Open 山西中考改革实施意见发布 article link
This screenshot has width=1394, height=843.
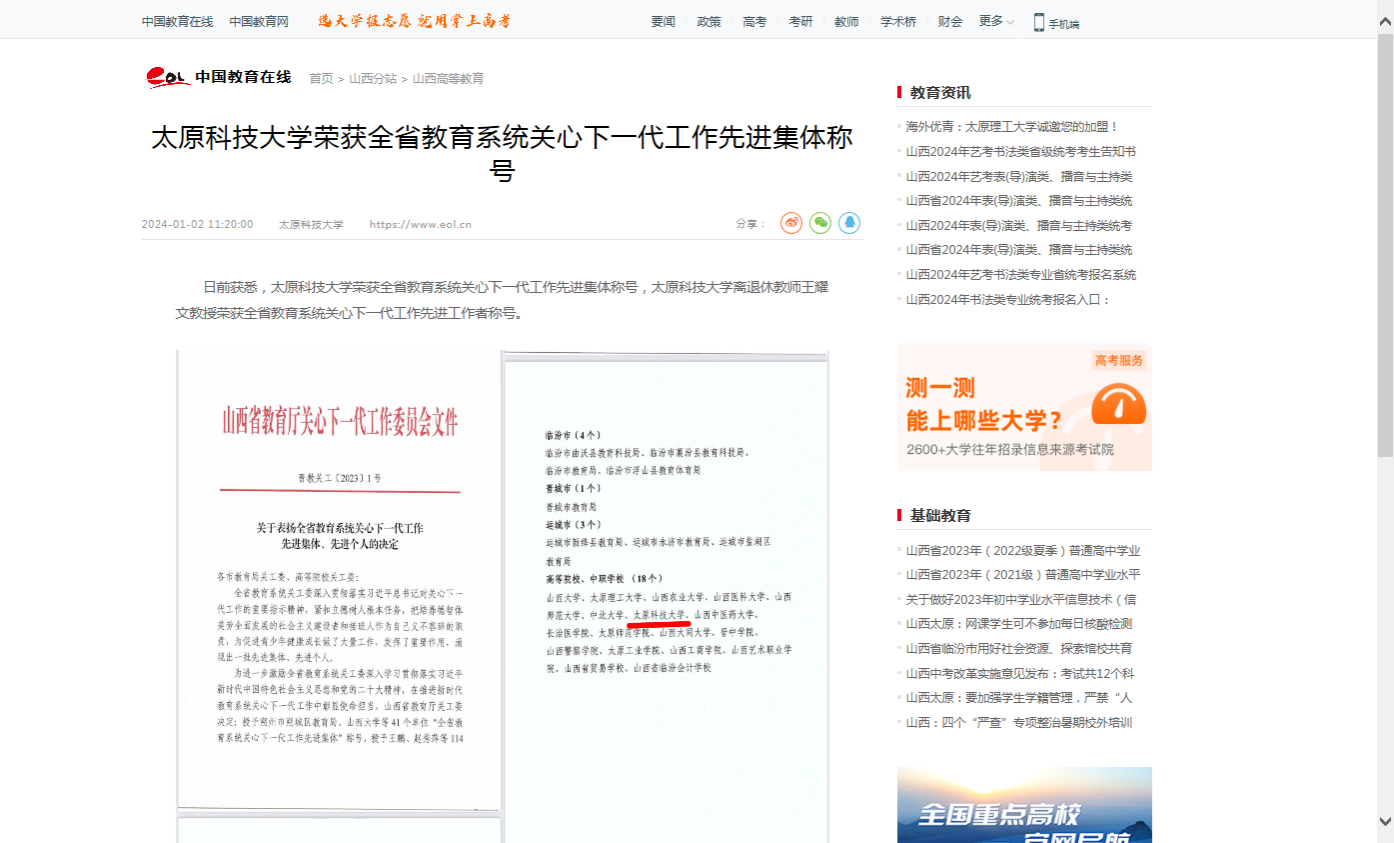[1019, 674]
